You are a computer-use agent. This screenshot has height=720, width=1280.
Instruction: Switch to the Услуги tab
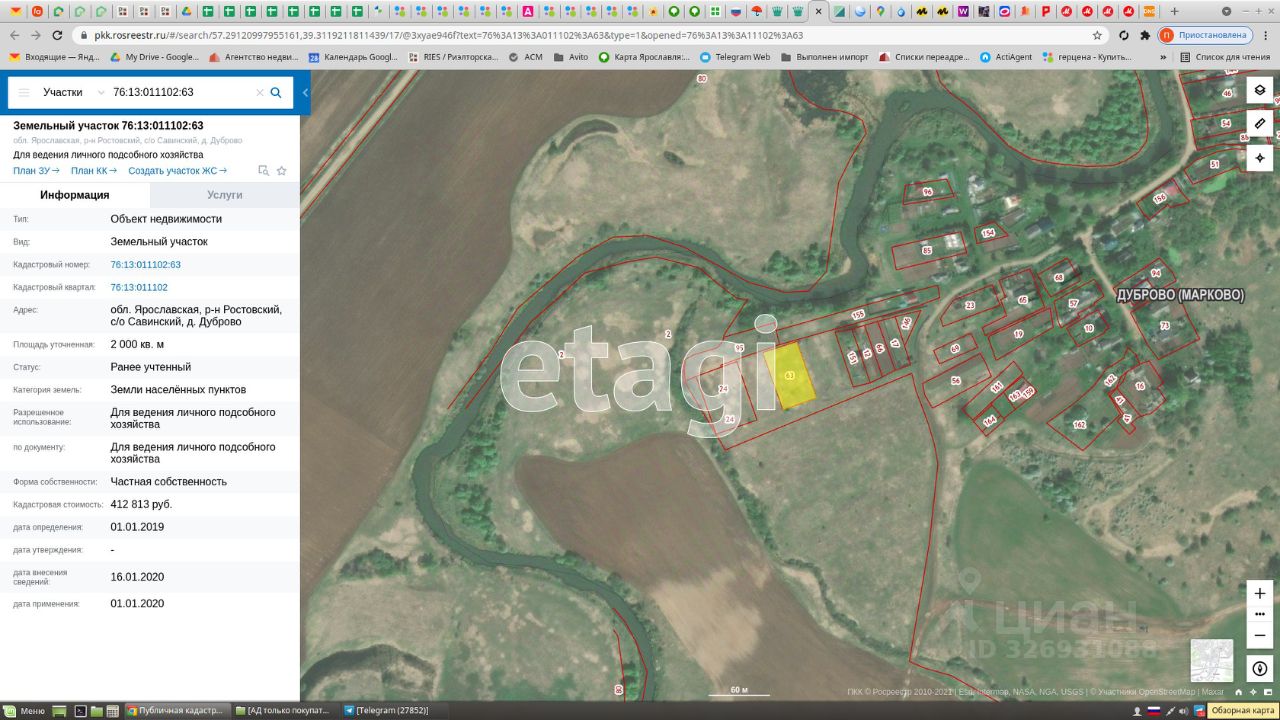click(224, 195)
